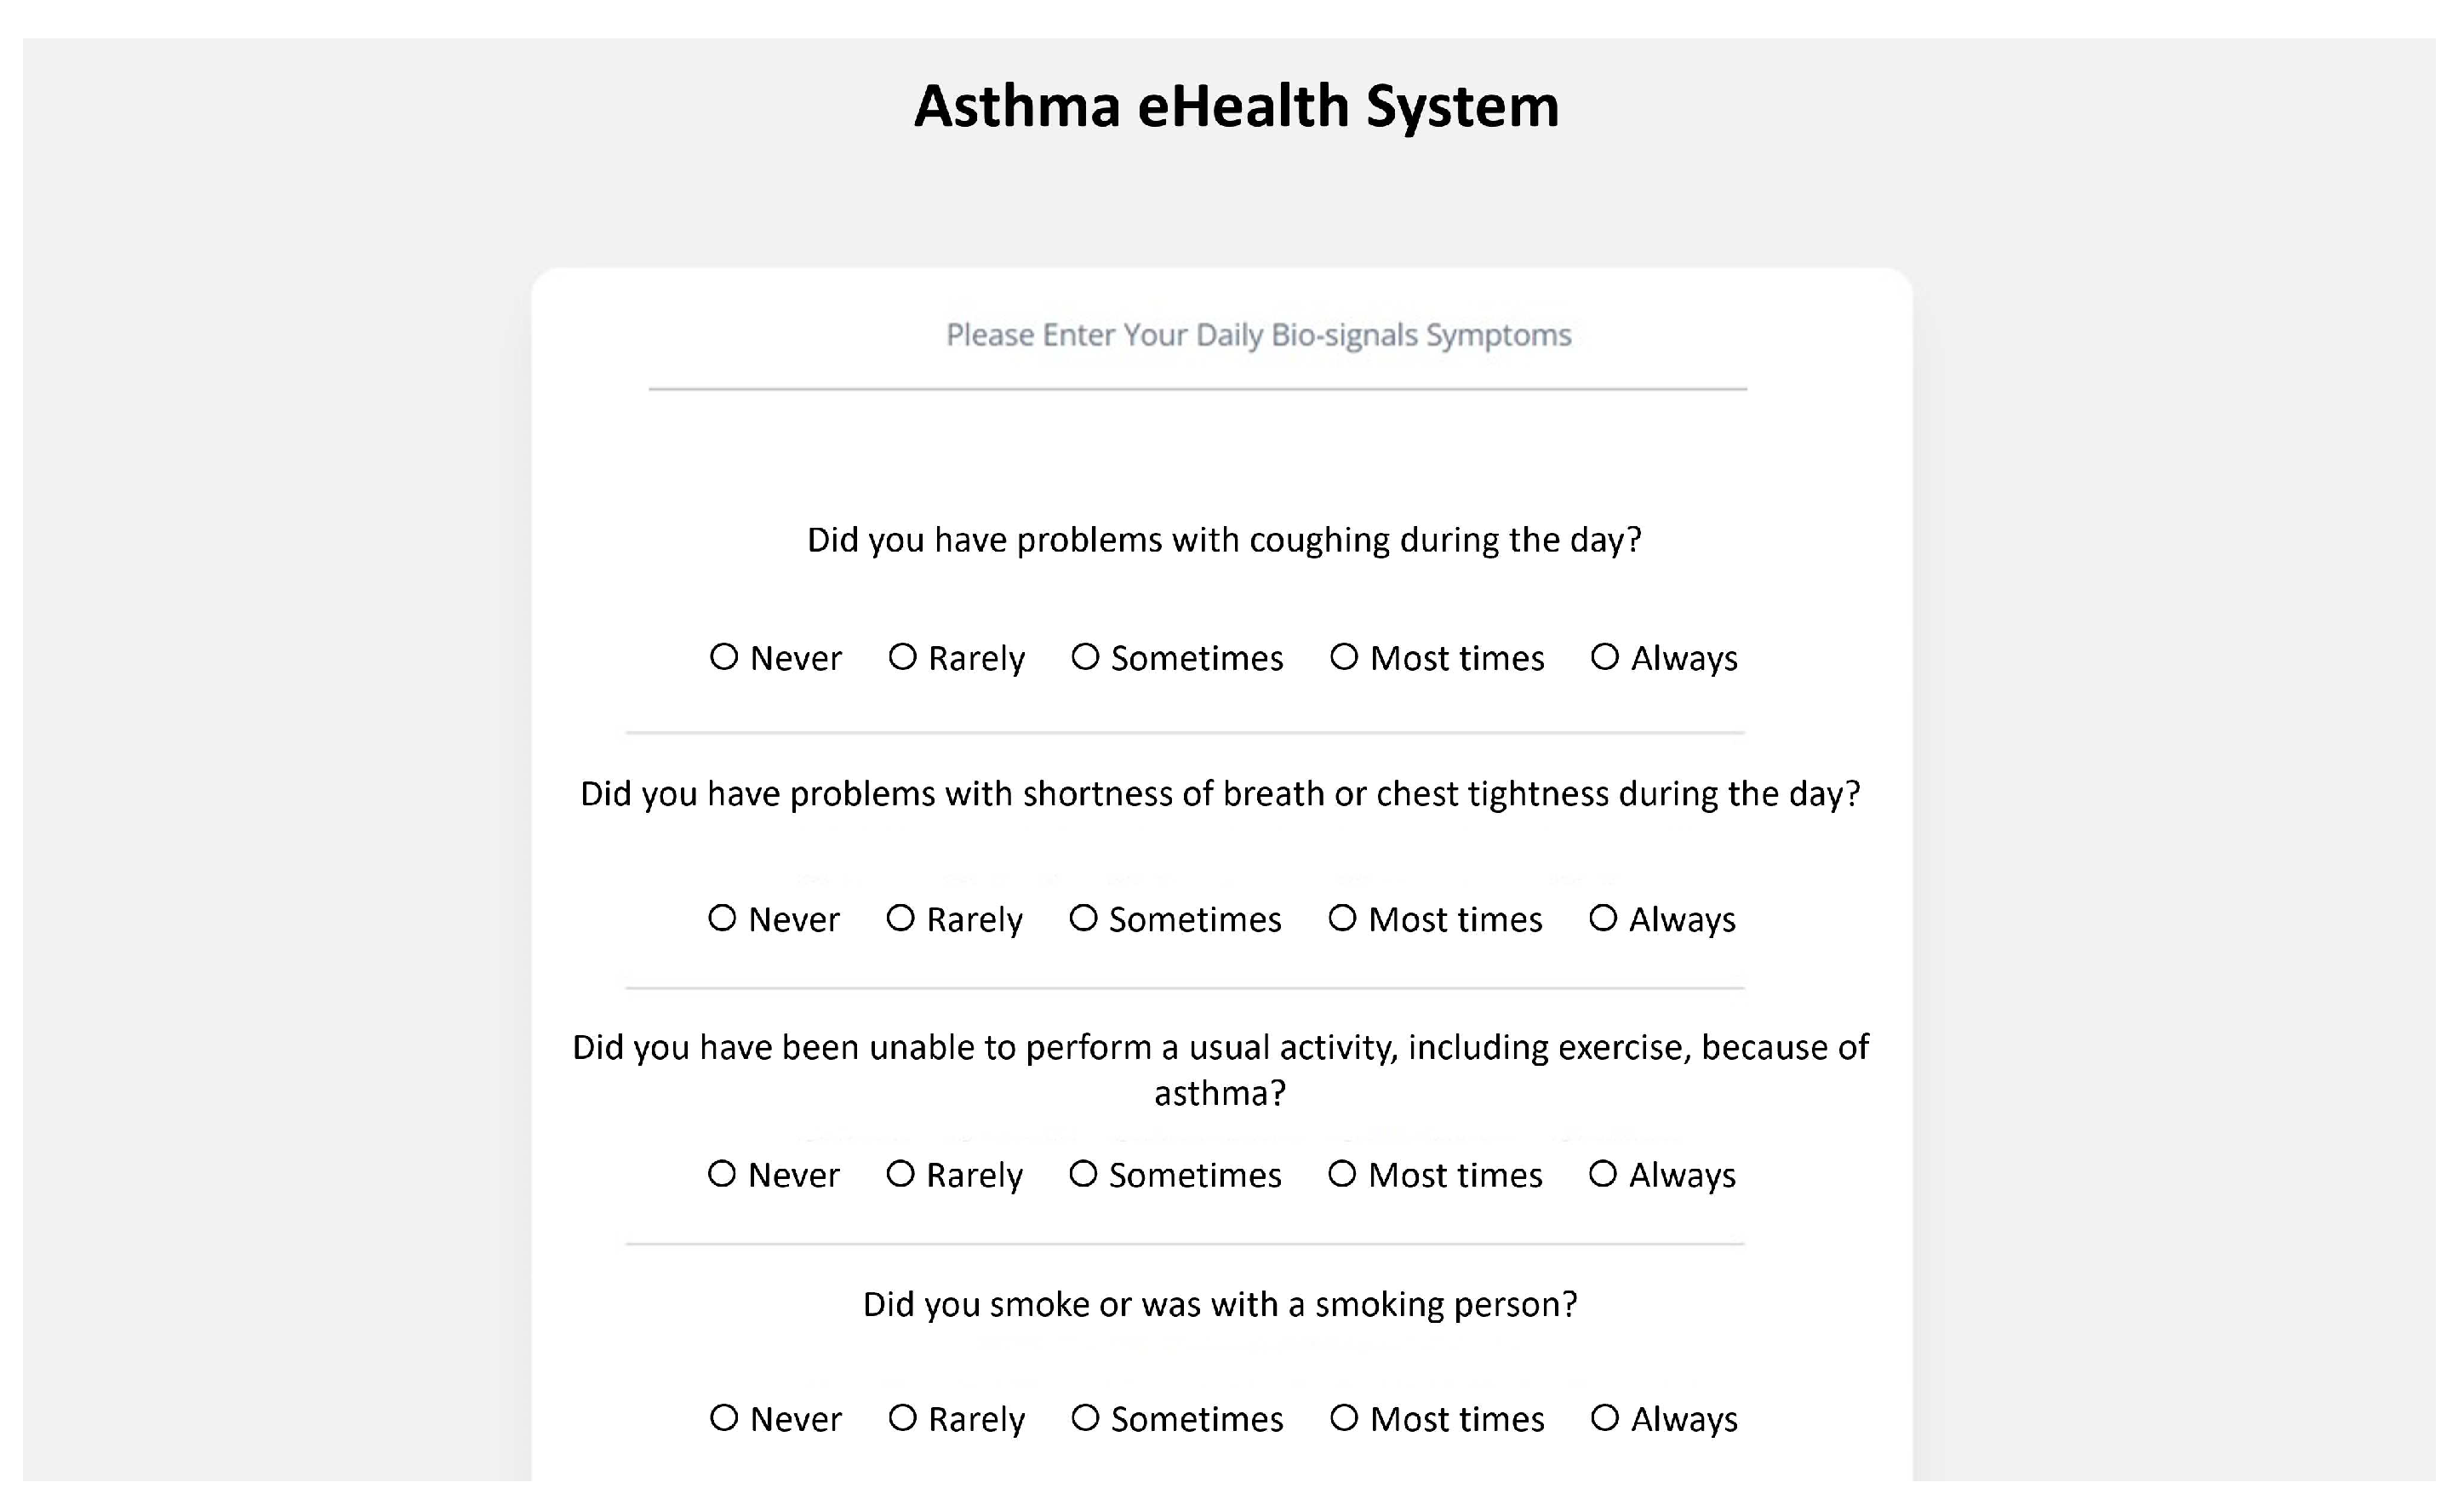Pick Sometimes for coughing problems
The height and width of the screenshot is (1511, 2464).
[1085, 657]
